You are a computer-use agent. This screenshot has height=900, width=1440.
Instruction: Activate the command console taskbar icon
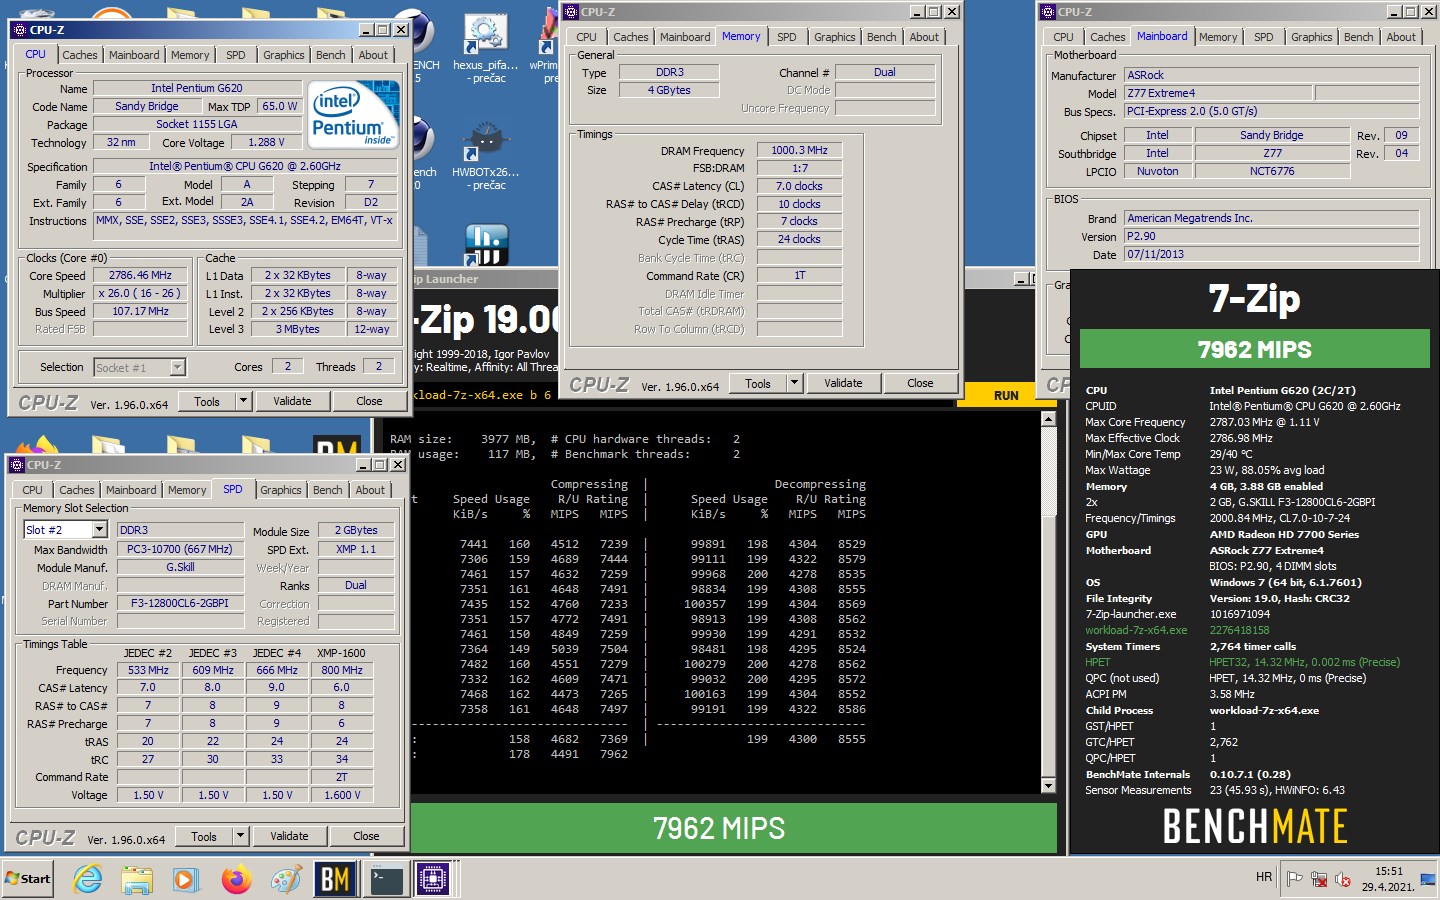(385, 879)
